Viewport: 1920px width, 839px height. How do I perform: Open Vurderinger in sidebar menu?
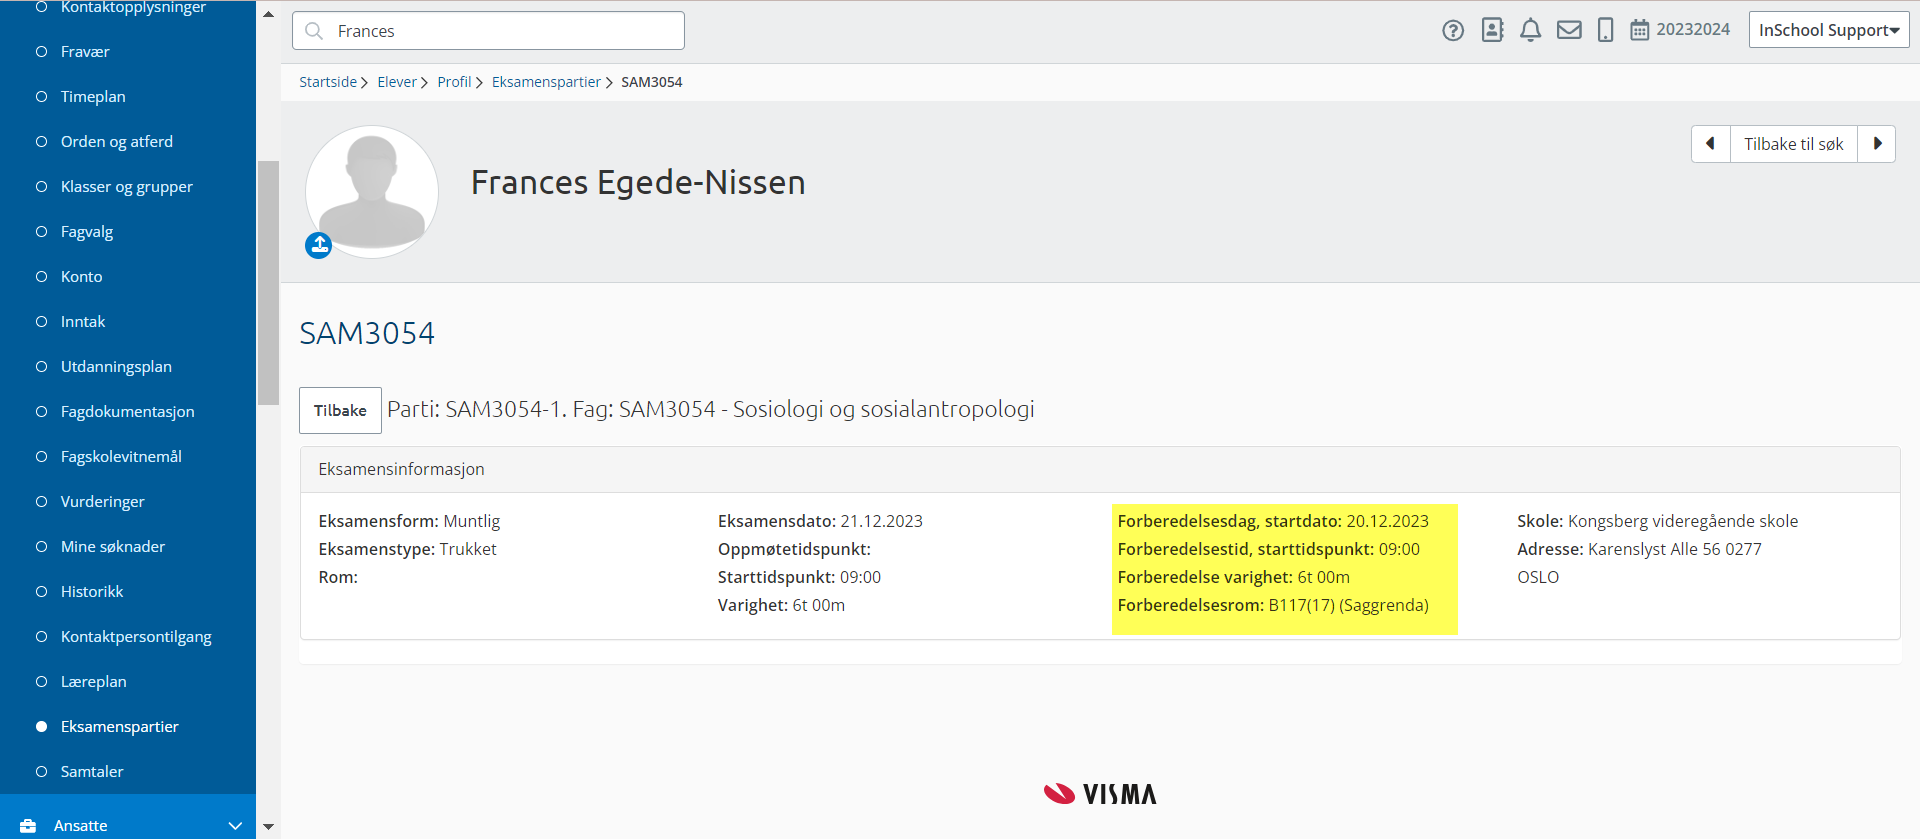102,502
